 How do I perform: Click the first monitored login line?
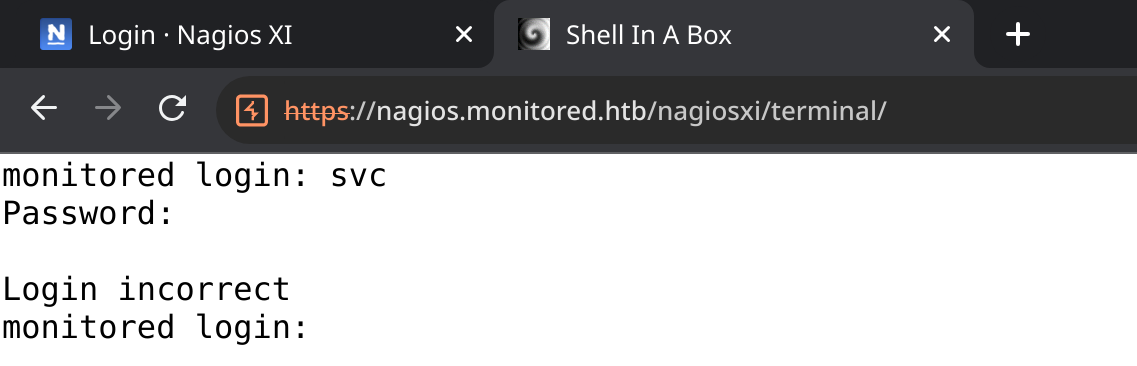[x=194, y=176]
